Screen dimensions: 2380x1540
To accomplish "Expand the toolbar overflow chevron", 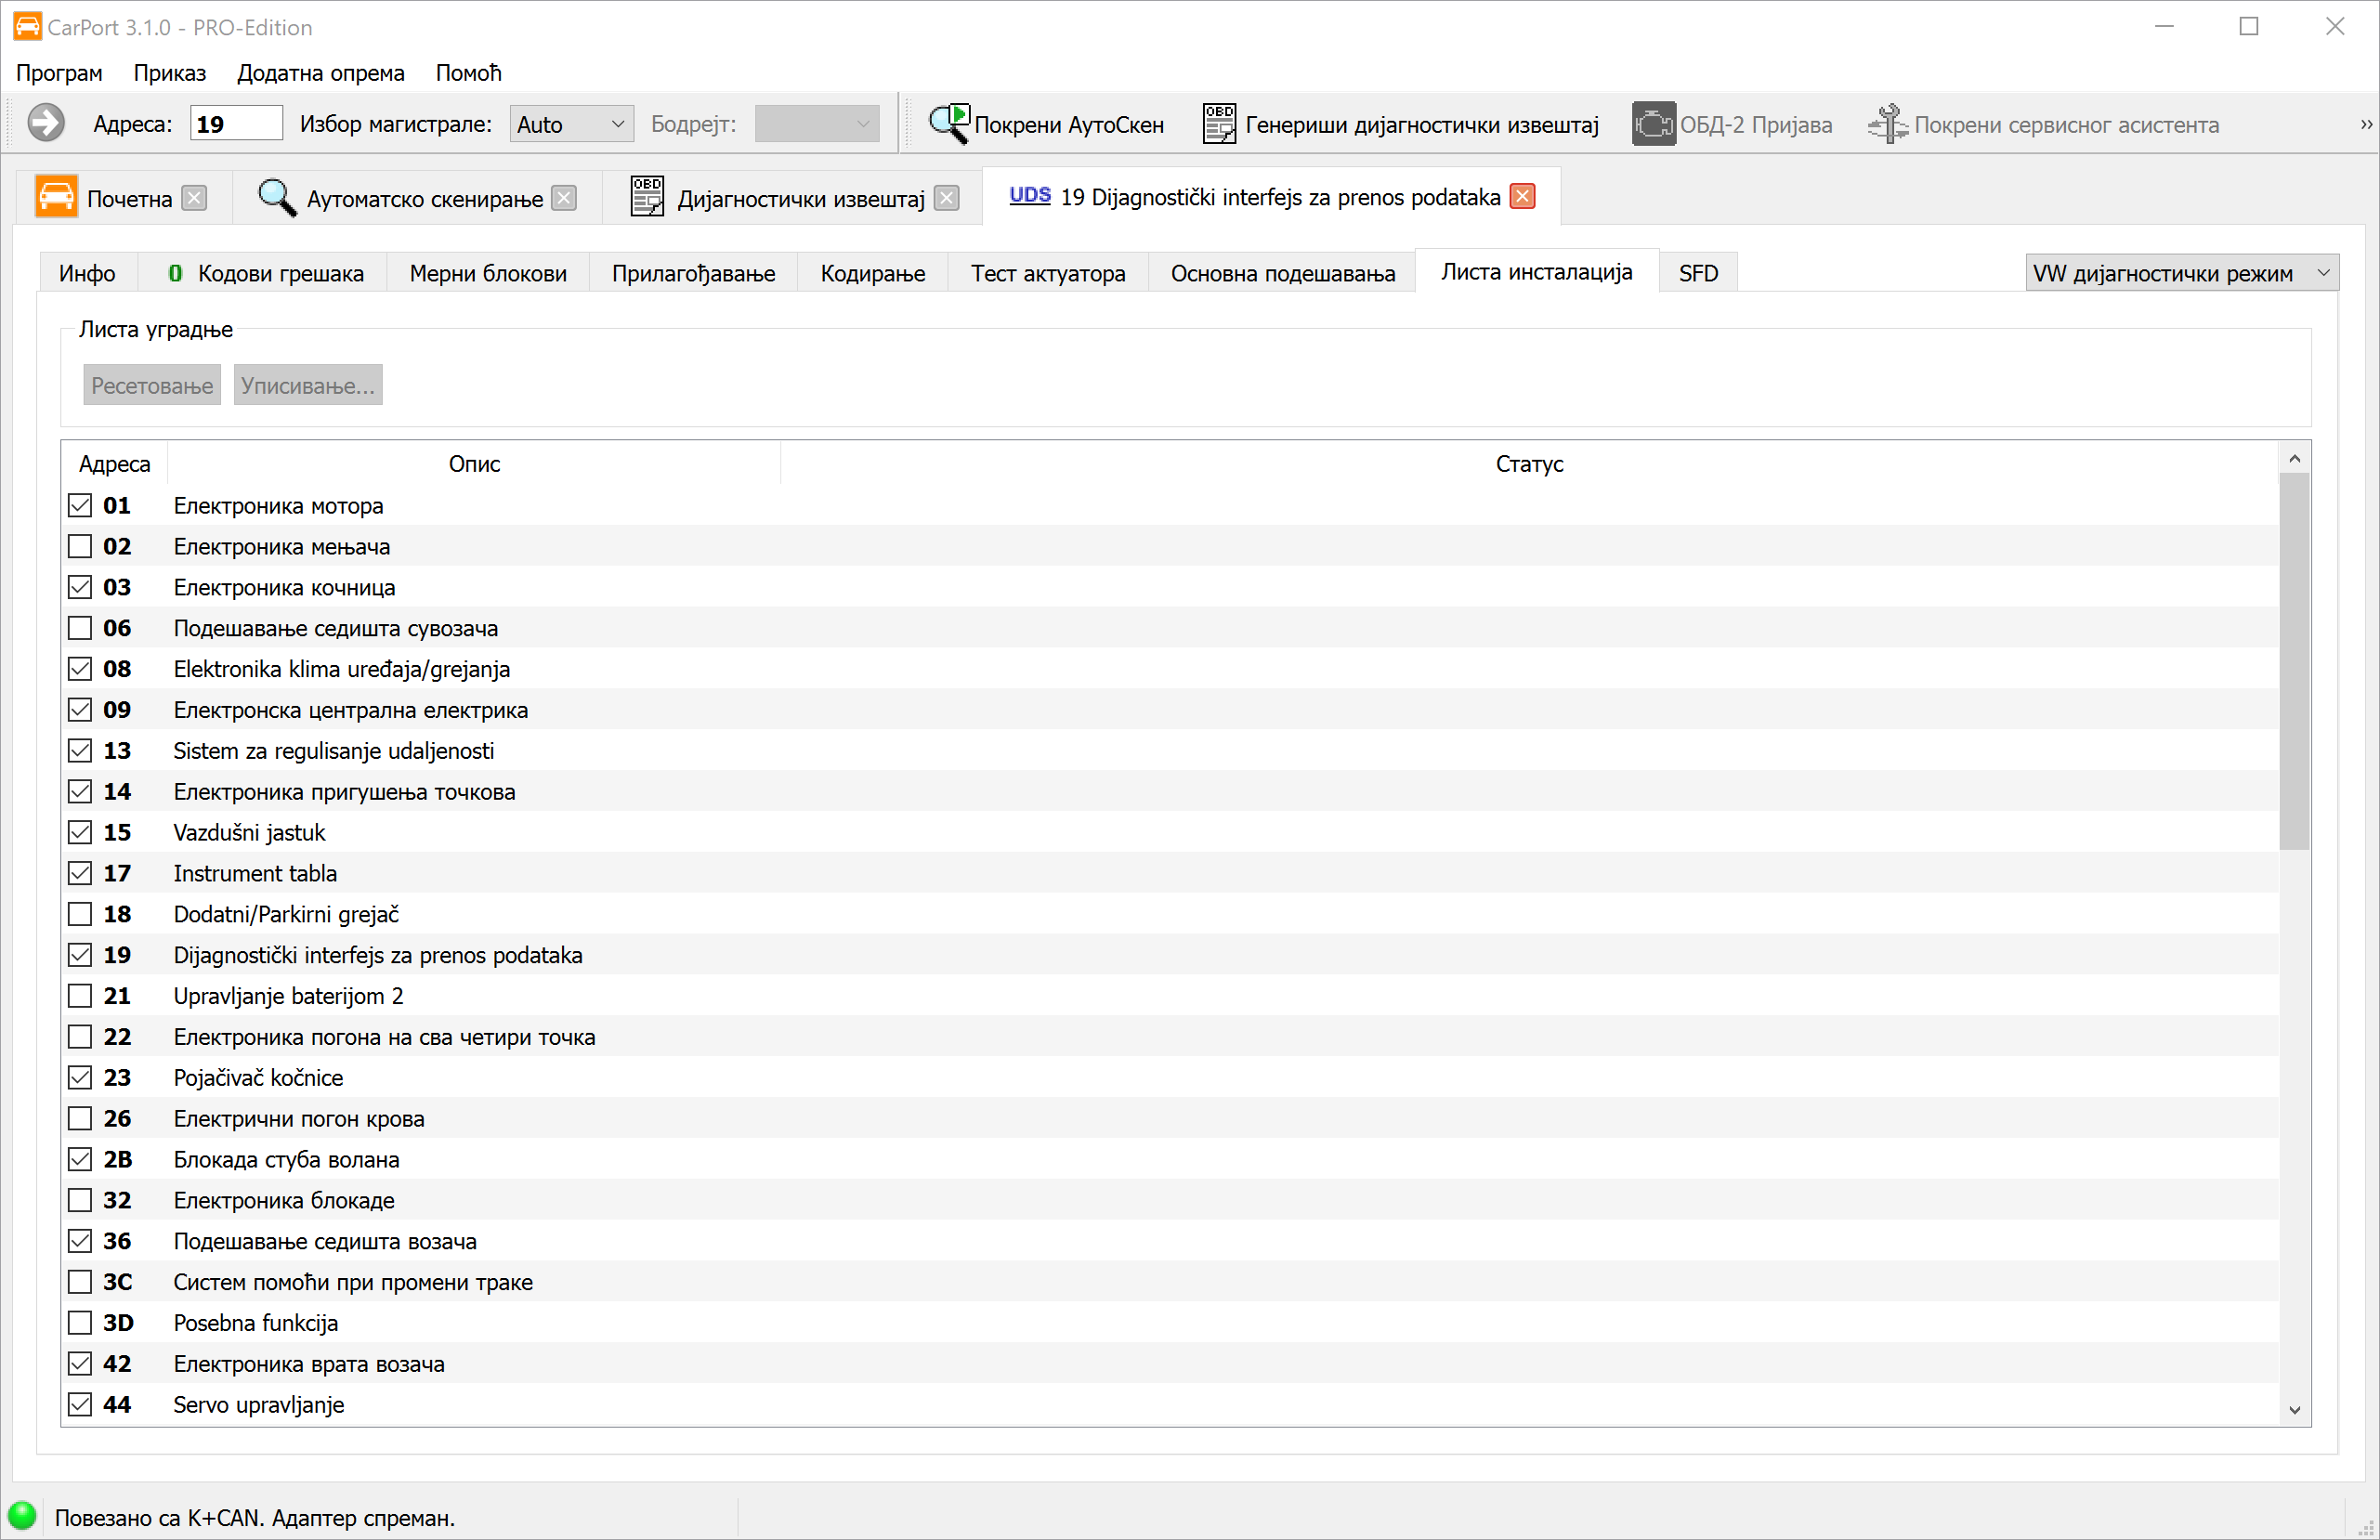I will click(2366, 124).
